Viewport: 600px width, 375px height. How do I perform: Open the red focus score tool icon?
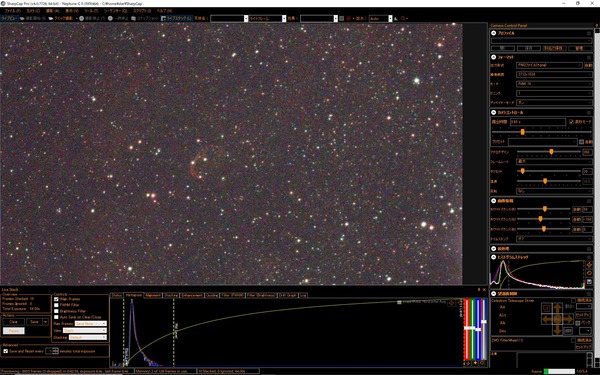tap(403, 18)
